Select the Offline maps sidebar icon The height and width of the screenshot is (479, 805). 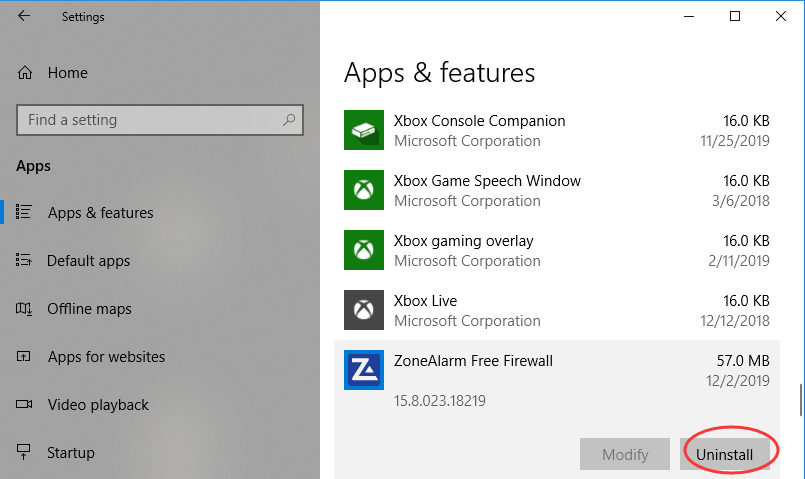coord(24,309)
